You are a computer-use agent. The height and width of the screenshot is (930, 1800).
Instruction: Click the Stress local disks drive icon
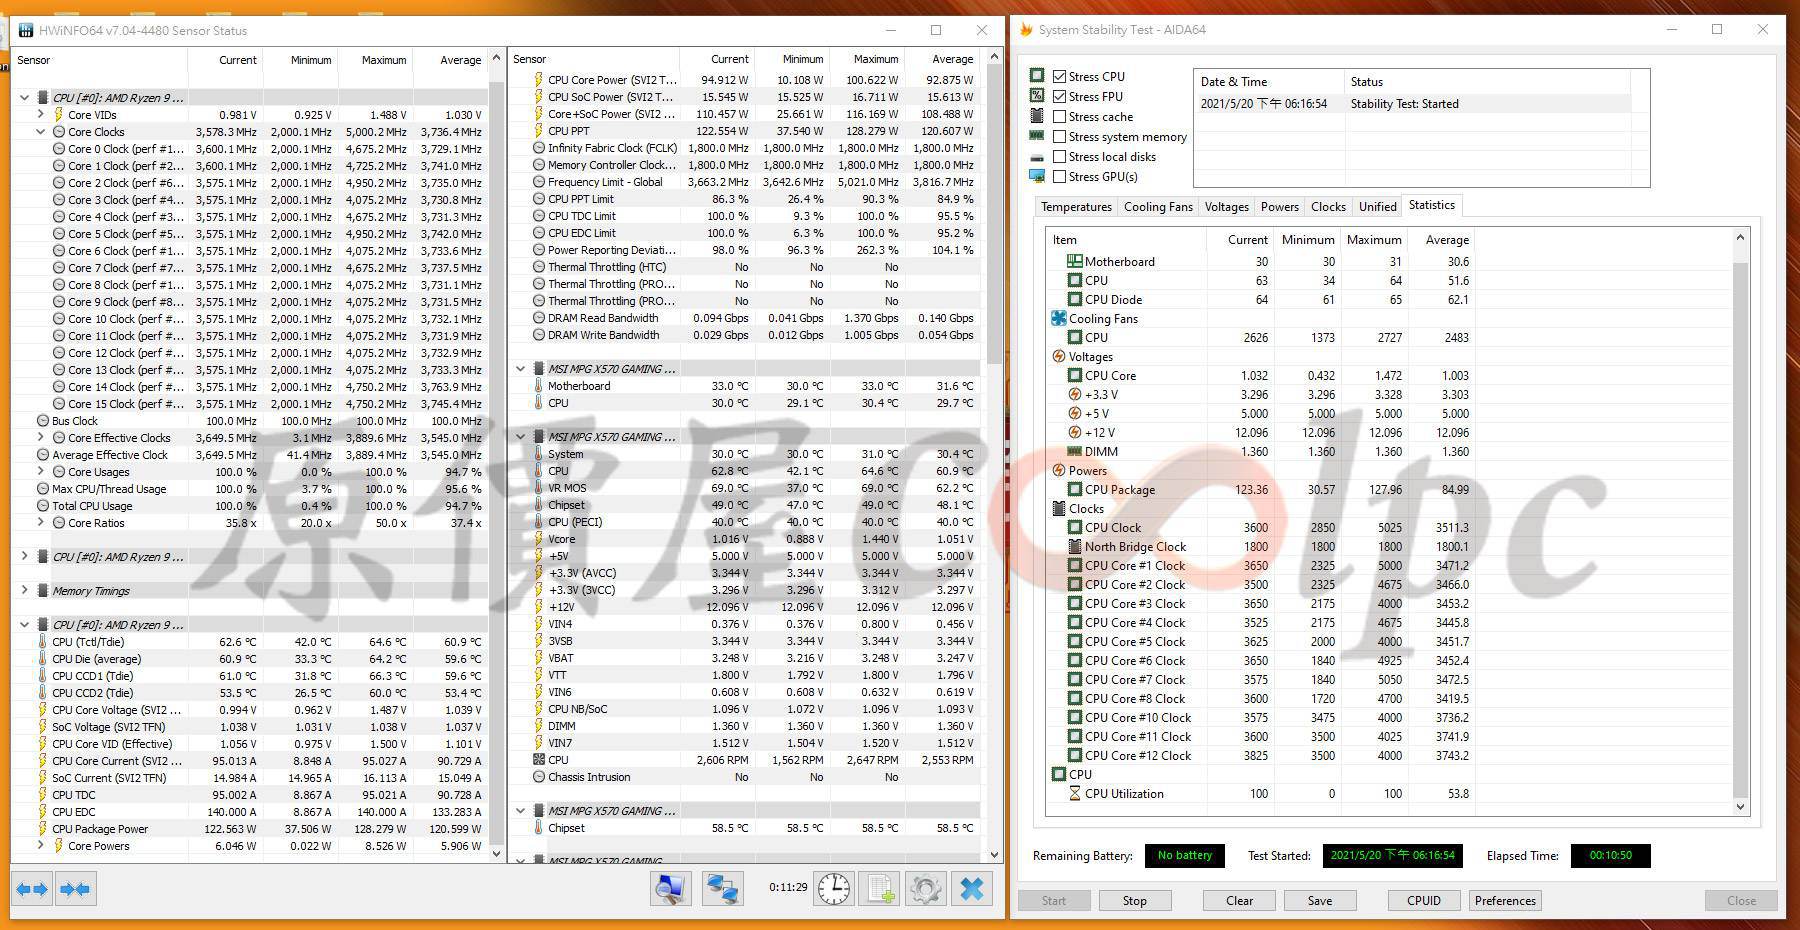pos(1037,157)
